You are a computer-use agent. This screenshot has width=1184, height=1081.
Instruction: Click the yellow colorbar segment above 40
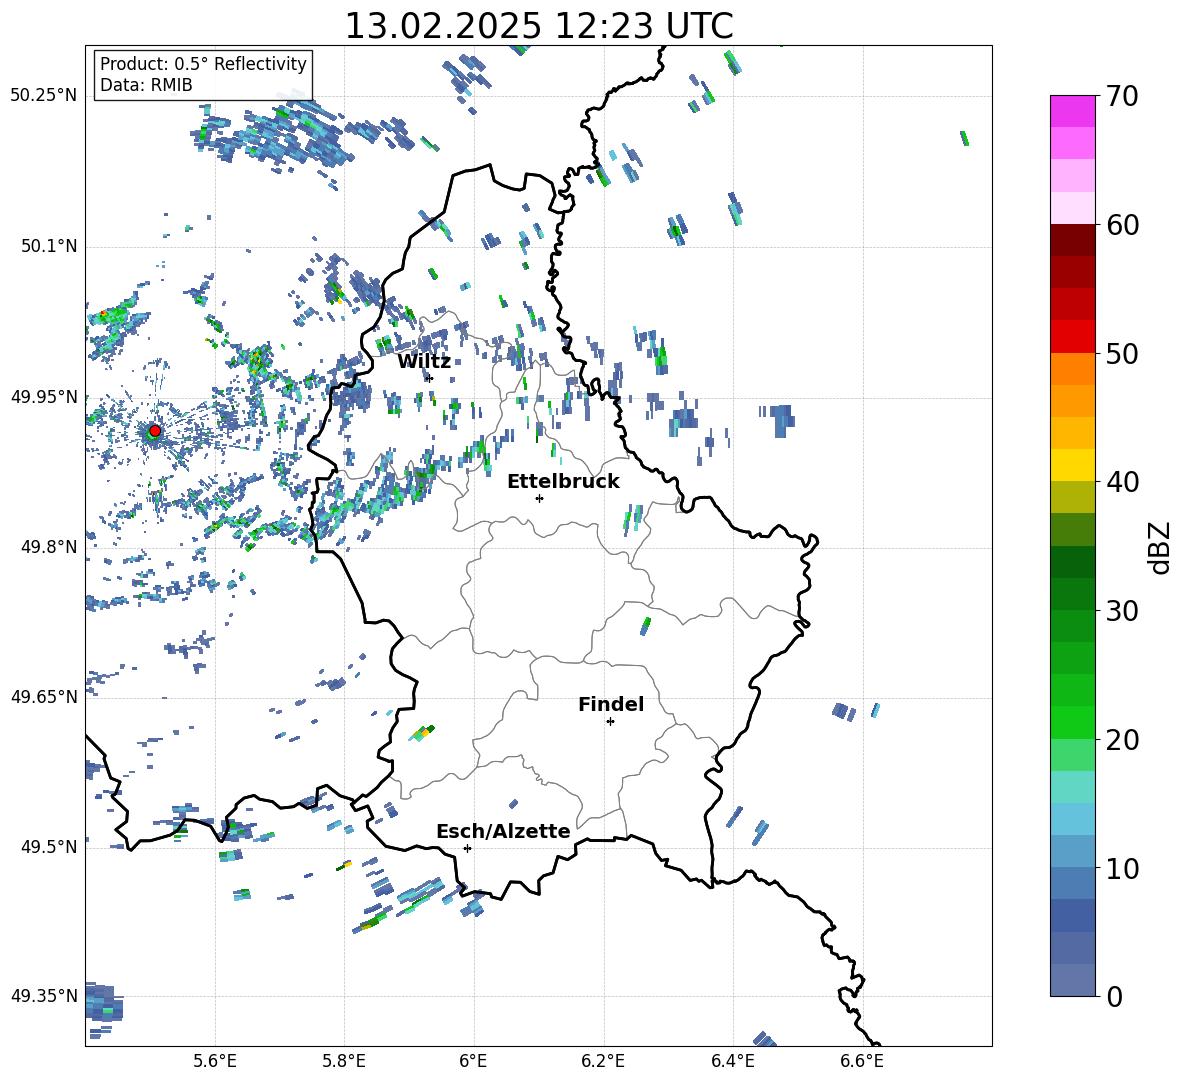(x=1072, y=465)
